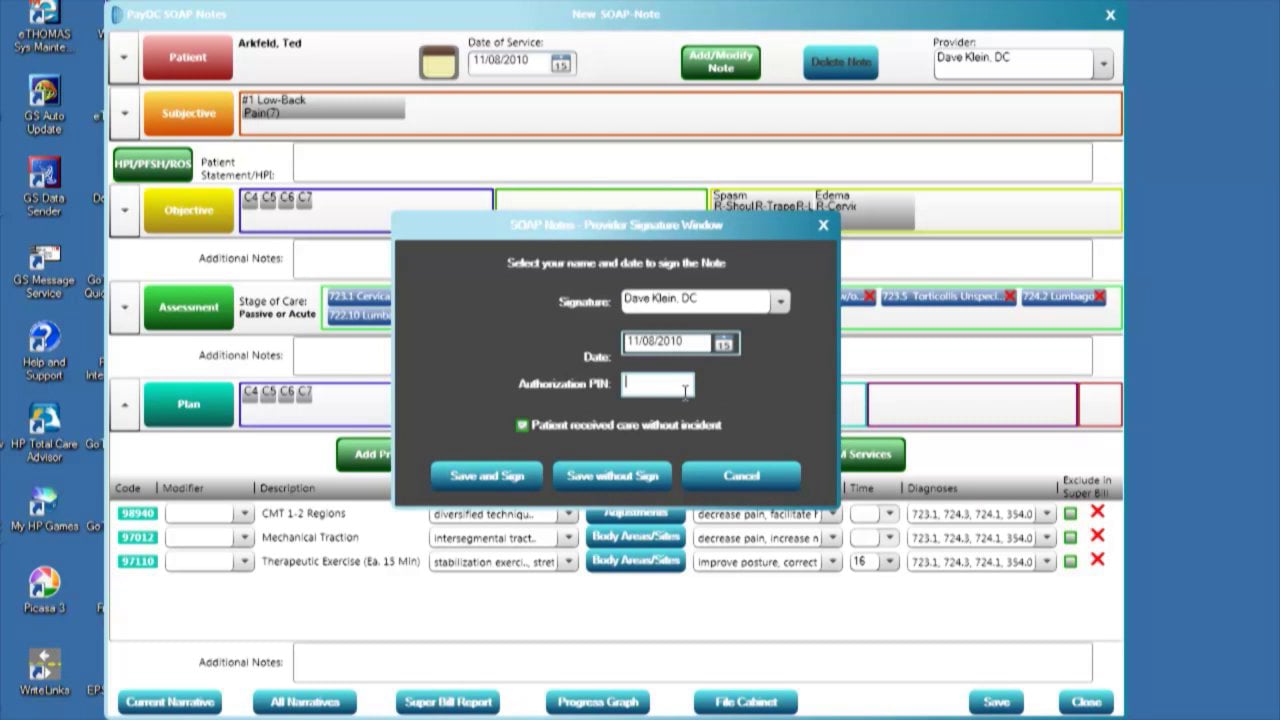Click the yellow Objective section button
This screenshot has width=1280, height=720.
pos(188,210)
